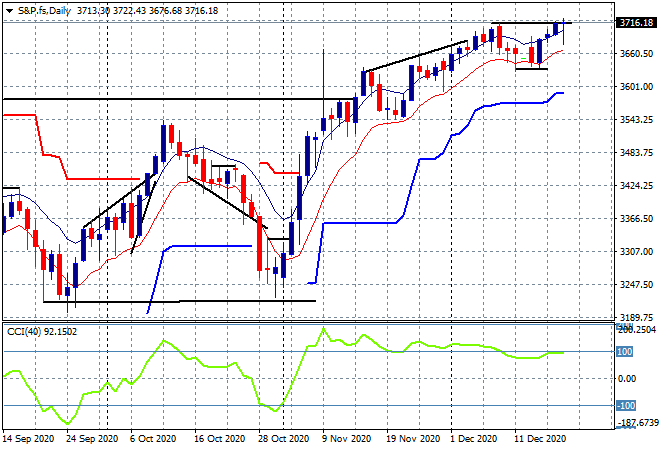
Task: Click the 3660.50 price axis label
Action: [636, 53]
